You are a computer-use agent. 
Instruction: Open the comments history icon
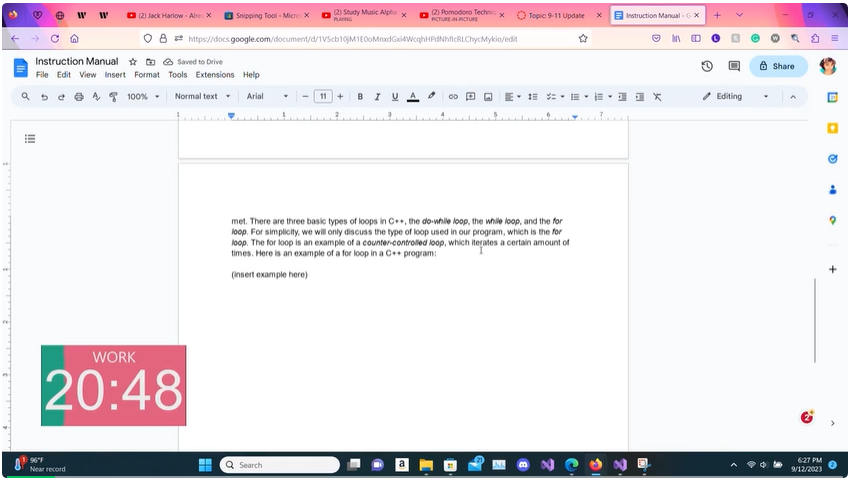(734, 66)
